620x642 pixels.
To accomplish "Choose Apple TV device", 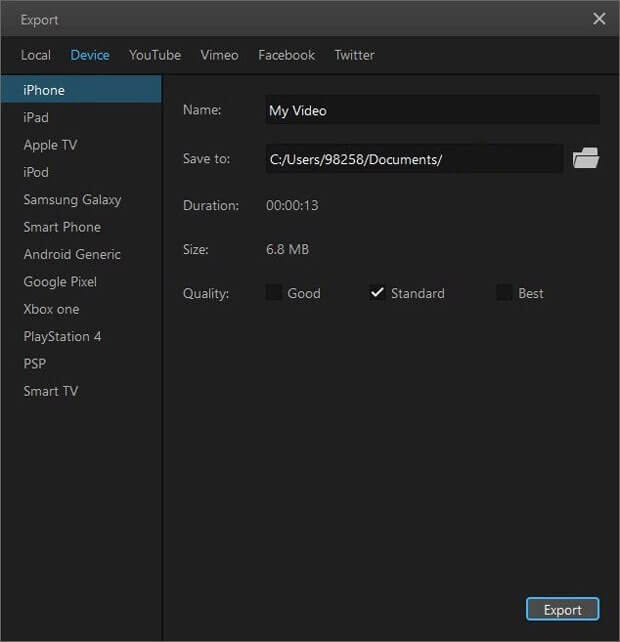I will point(81,145).
